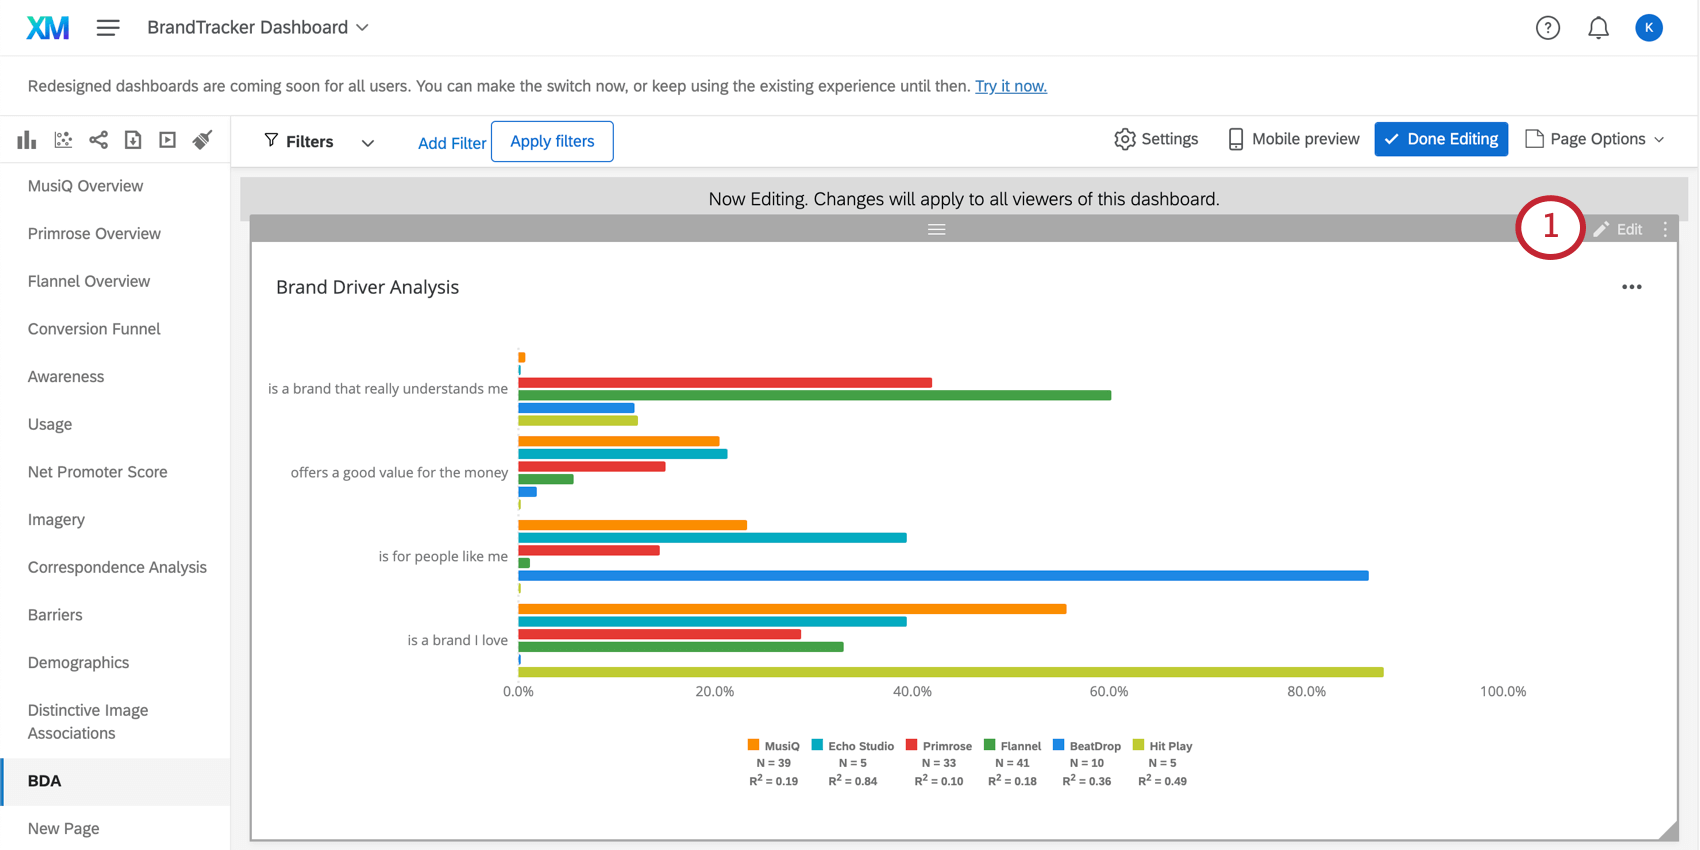Open the Net Promoter Score page
This screenshot has width=1700, height=850.
point(98,472)
